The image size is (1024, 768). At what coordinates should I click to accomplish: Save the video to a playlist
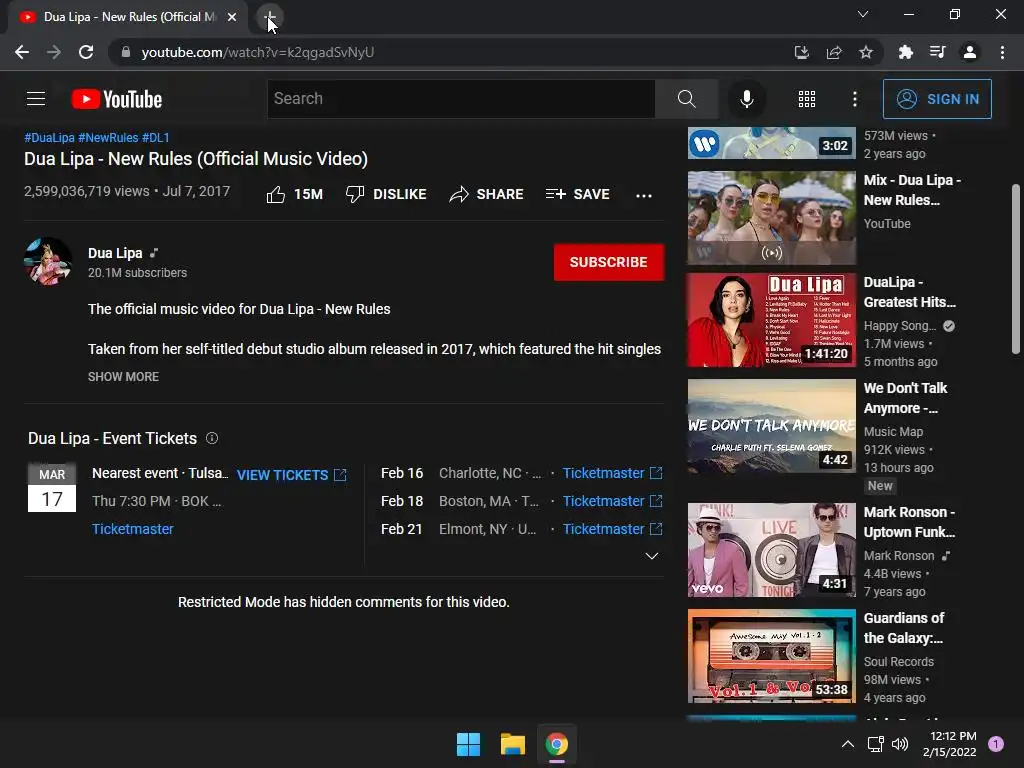click(577, 195)
